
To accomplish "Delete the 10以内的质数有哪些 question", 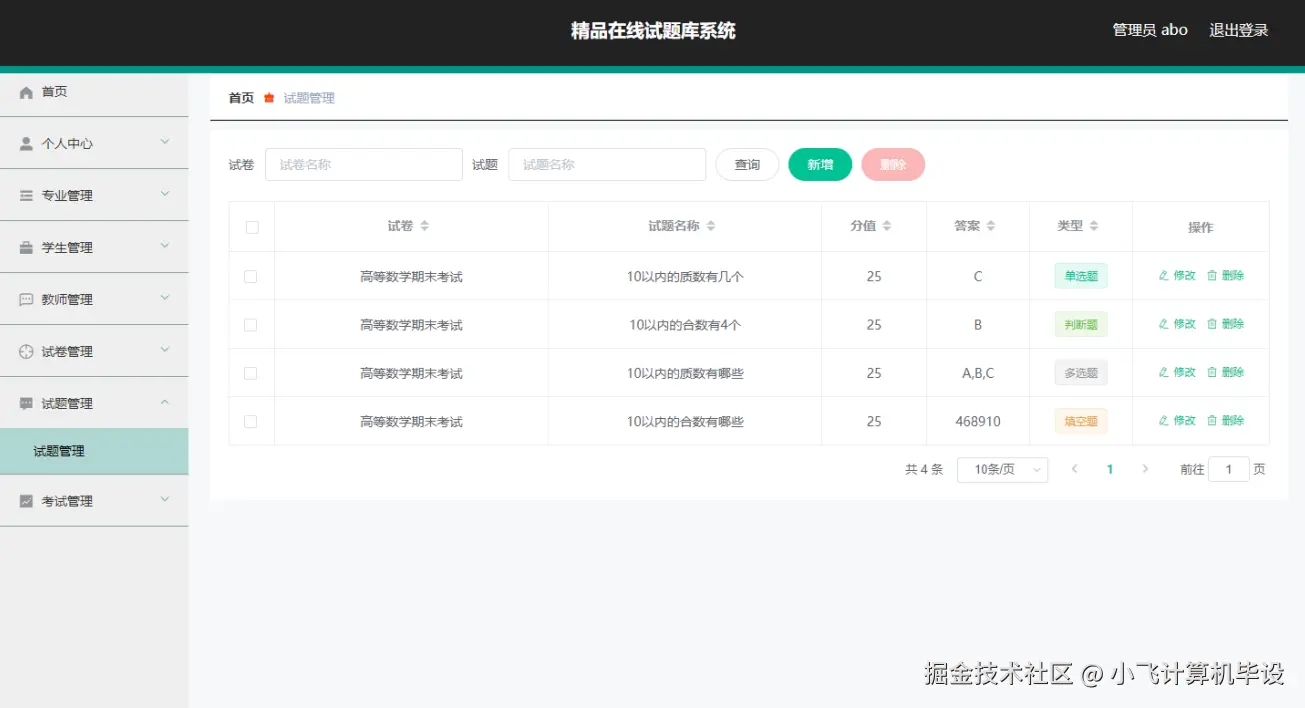I will point(1226,372).
